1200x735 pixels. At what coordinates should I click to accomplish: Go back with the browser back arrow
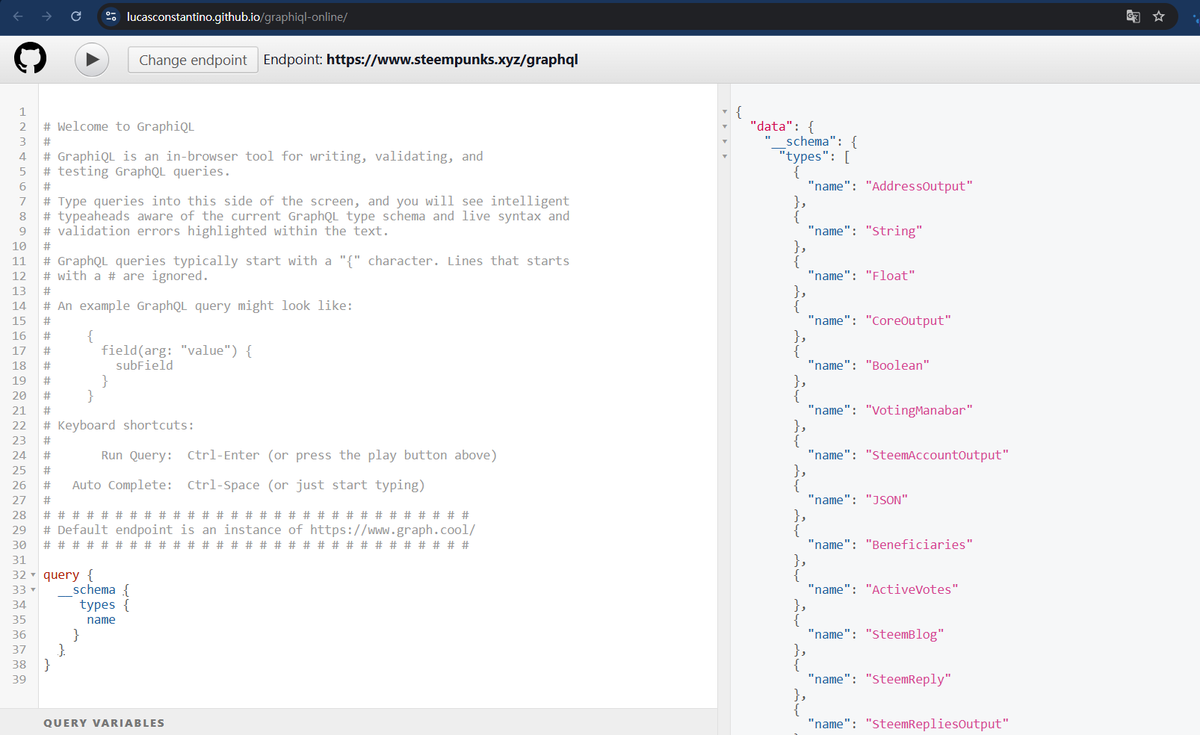(x=17, y=16)
